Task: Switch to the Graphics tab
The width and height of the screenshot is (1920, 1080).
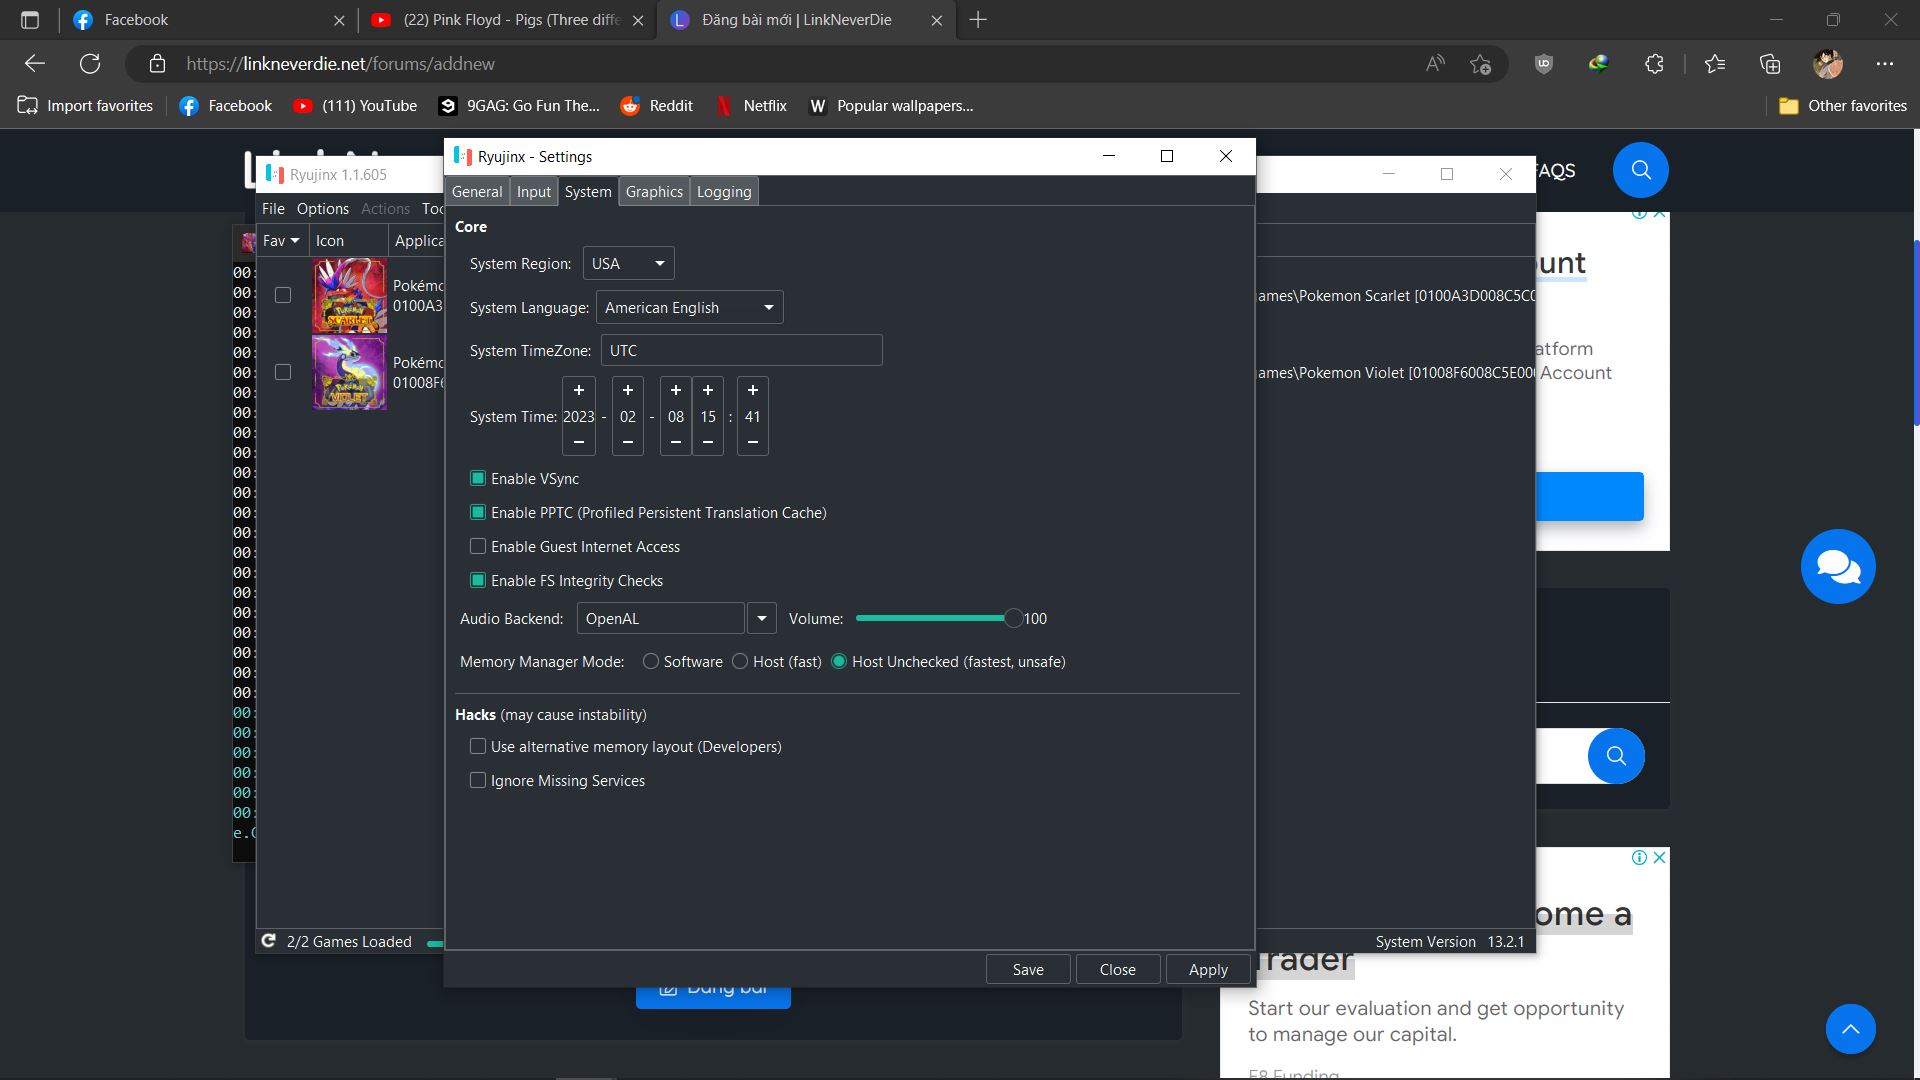Action: pos(654,192)
